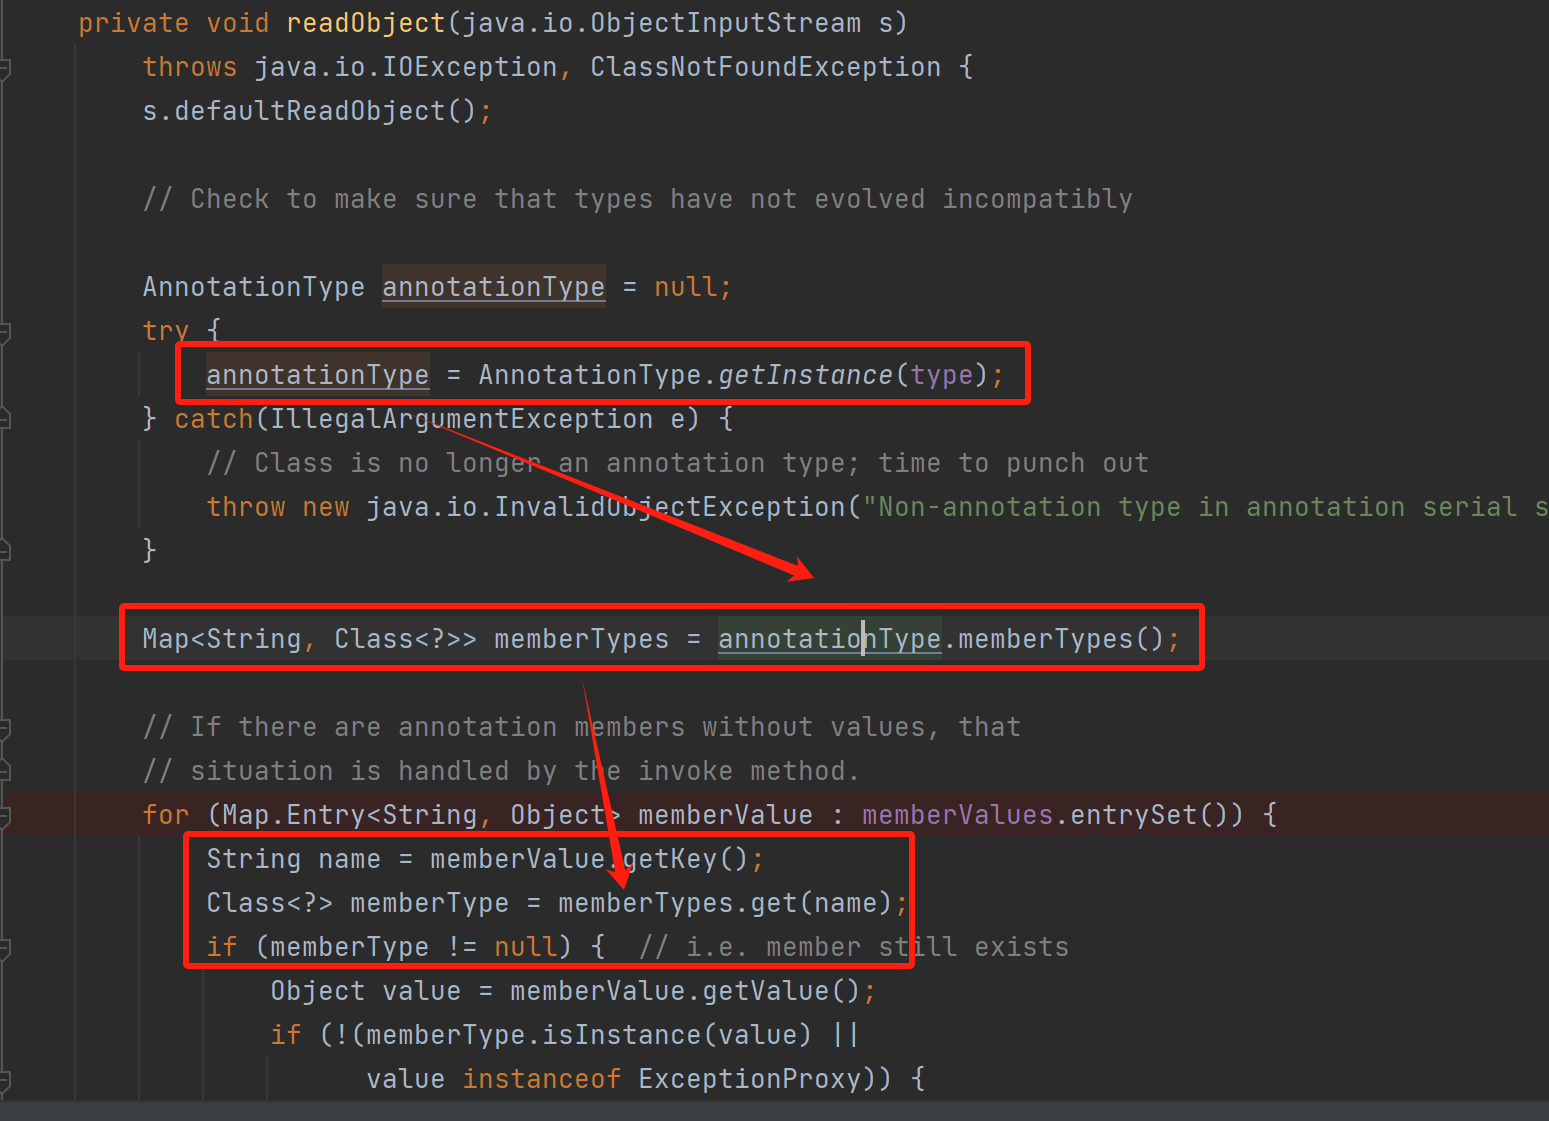Click fold marker beside 'situation is handled' comment
The image size is (1549, 1121).
coord(5,770)
